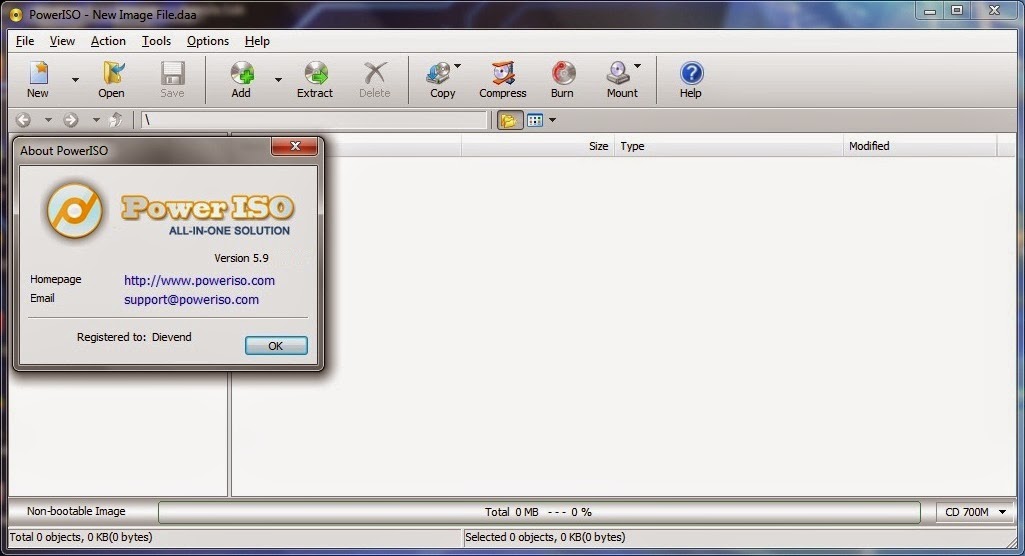Click the PowerISO disc logo in dialog

coord(75,211)
